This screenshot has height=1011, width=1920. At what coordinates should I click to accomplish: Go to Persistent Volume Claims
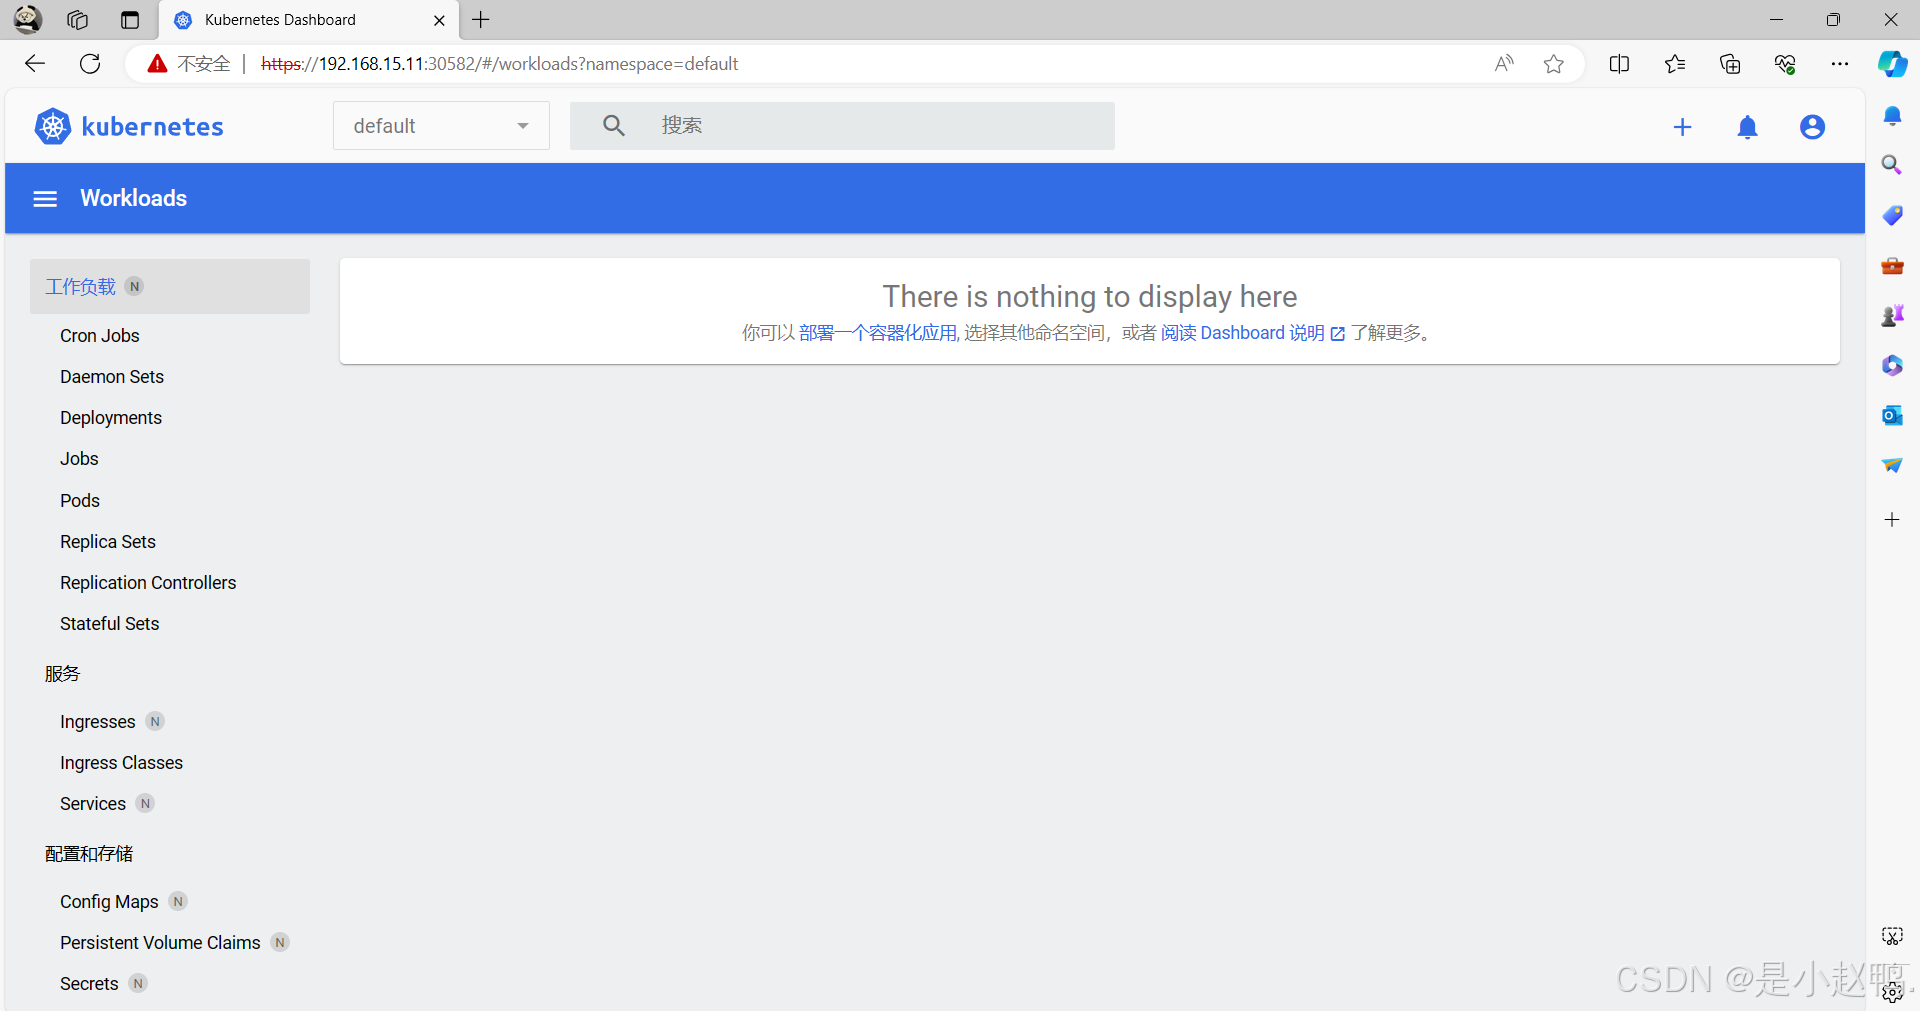pos(160,943)
